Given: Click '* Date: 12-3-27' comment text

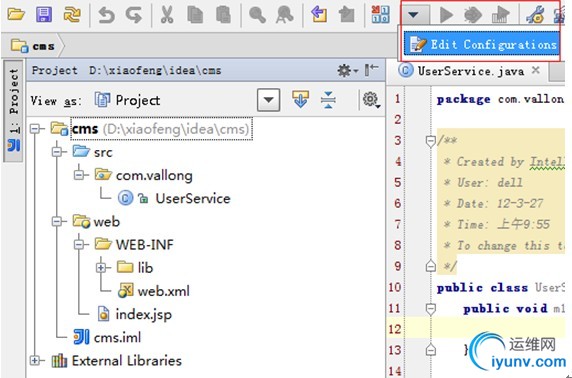Looking at the screenshot, I should pos(493,203).
